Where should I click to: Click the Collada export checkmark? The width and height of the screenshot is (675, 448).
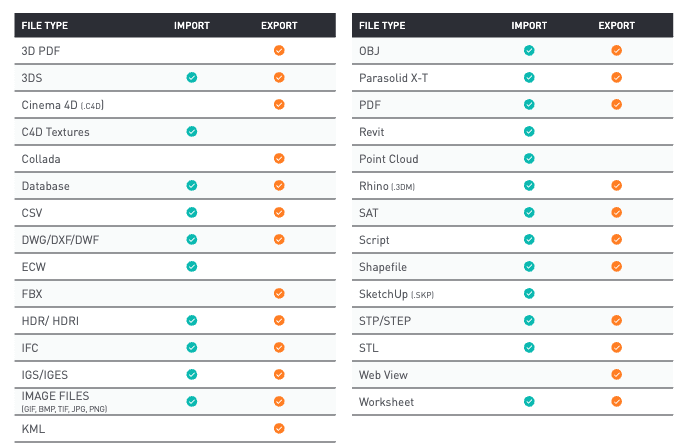click(x=279, y=158)
